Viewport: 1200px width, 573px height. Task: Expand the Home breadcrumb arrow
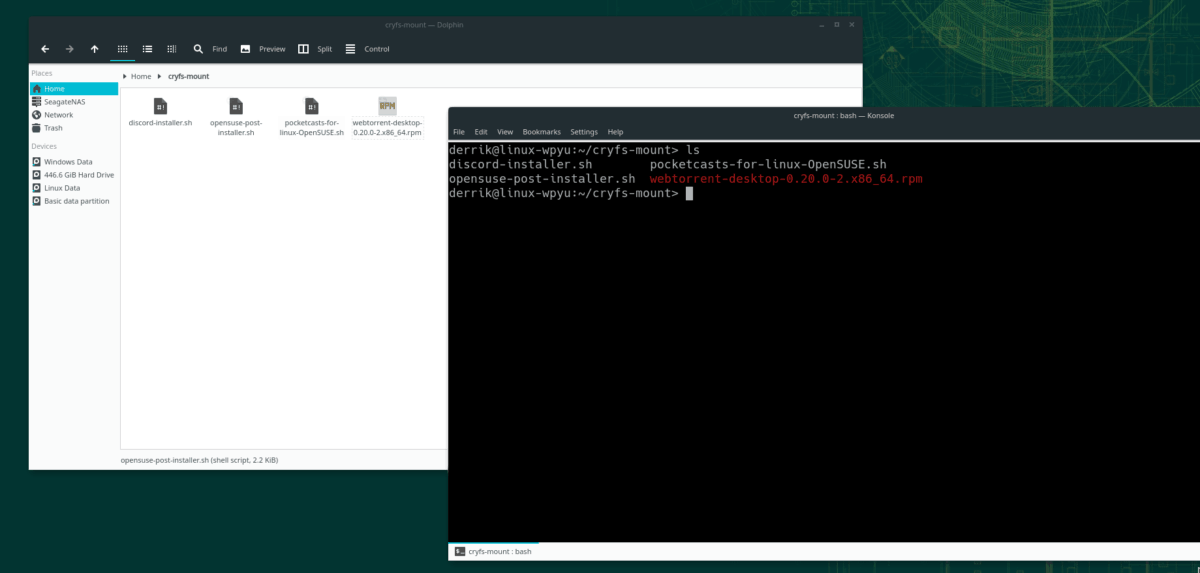tap(125, 76)
